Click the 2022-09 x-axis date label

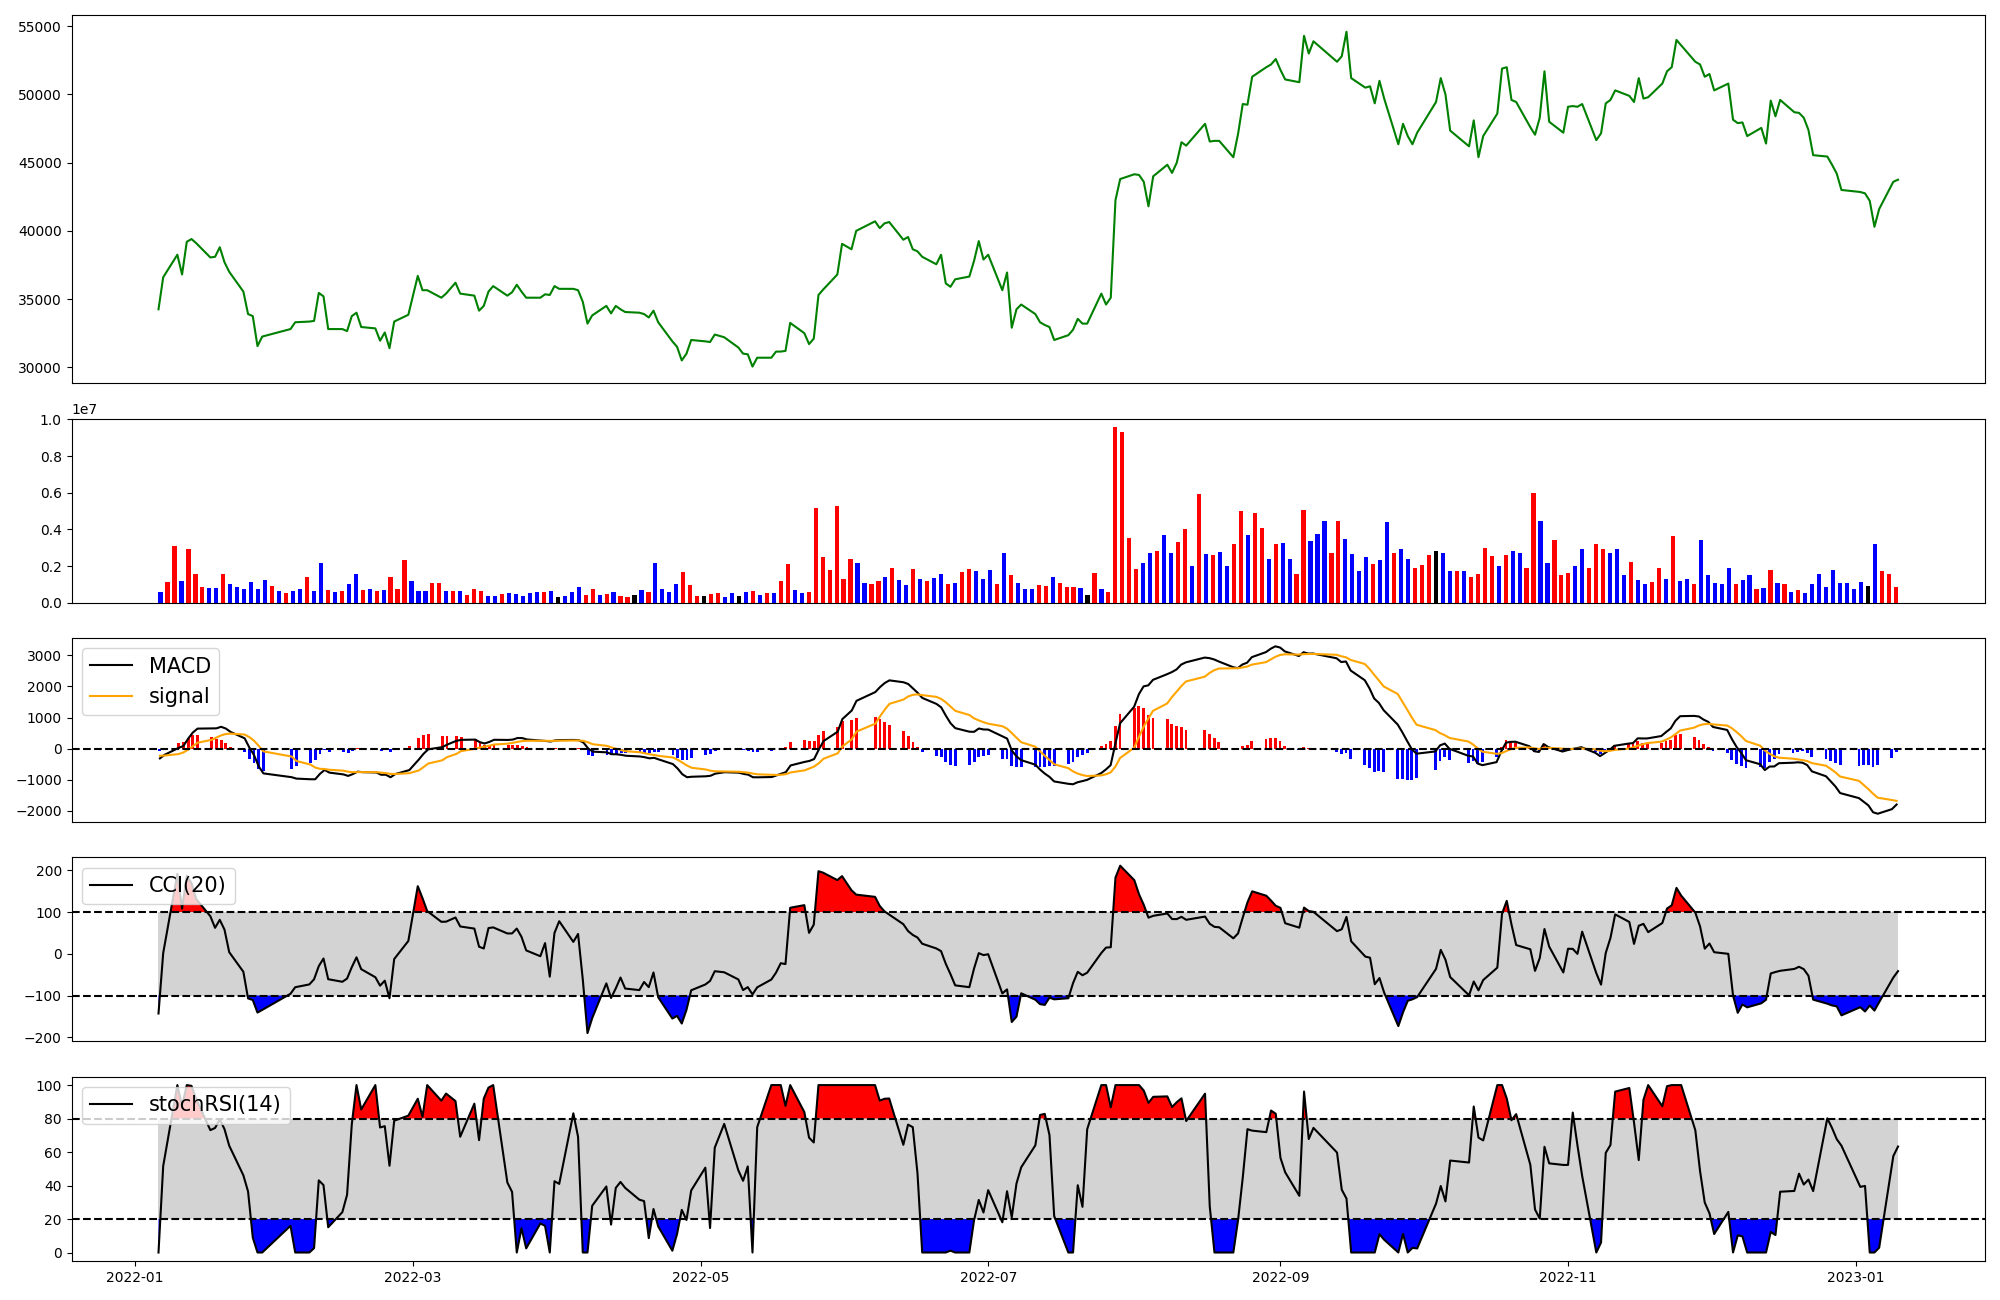click(1280, 1277)
